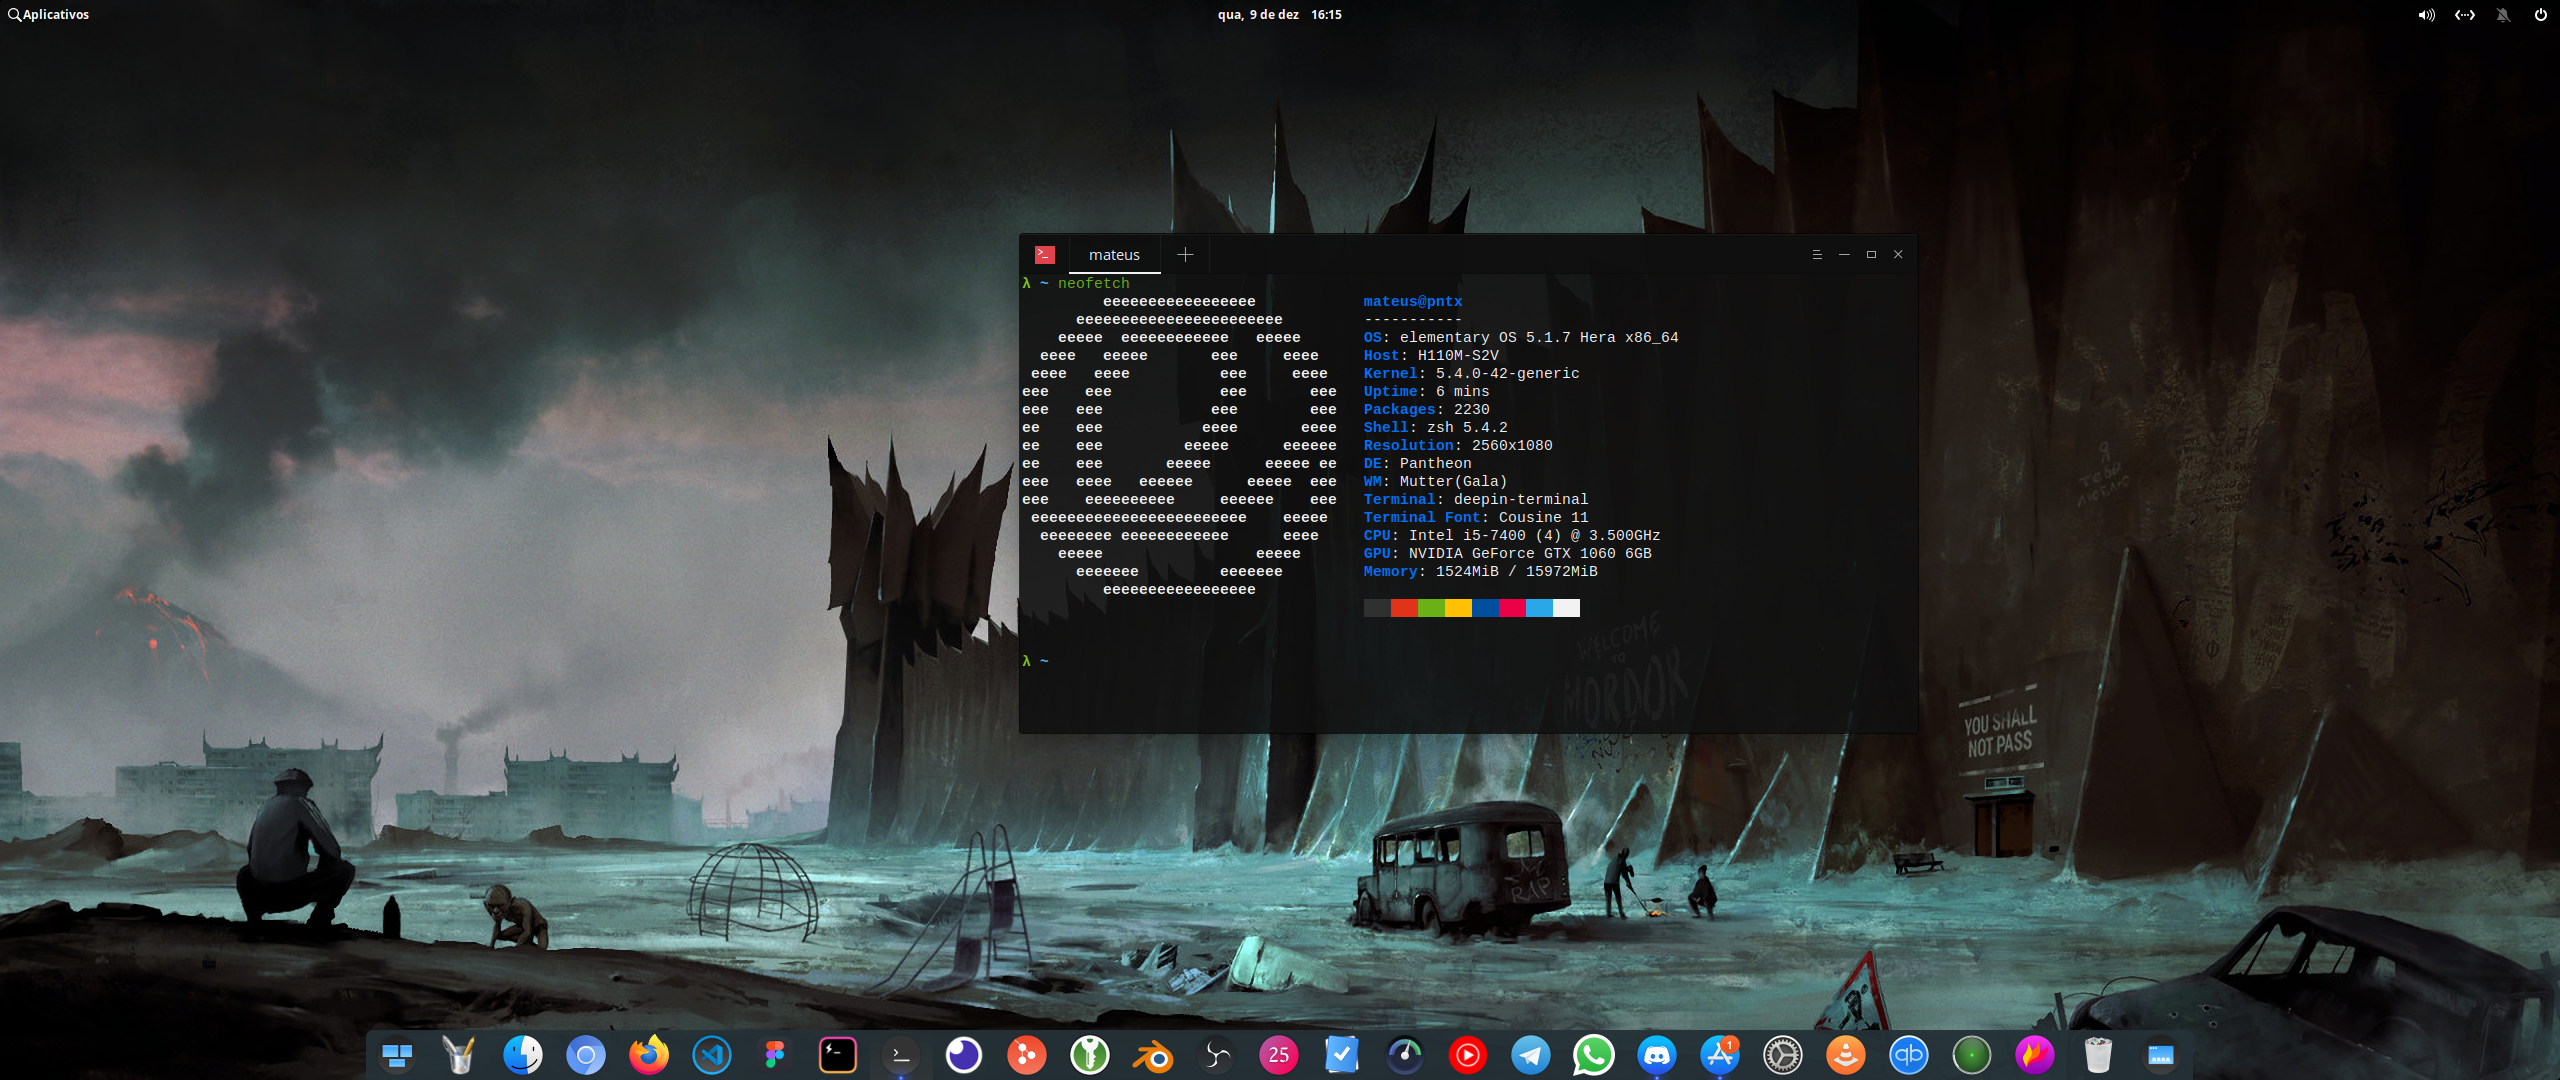Click the '1524MiB / 15972MiB' memory value
This screenshot has width=2560, height=1080.
pos(1516,572)
